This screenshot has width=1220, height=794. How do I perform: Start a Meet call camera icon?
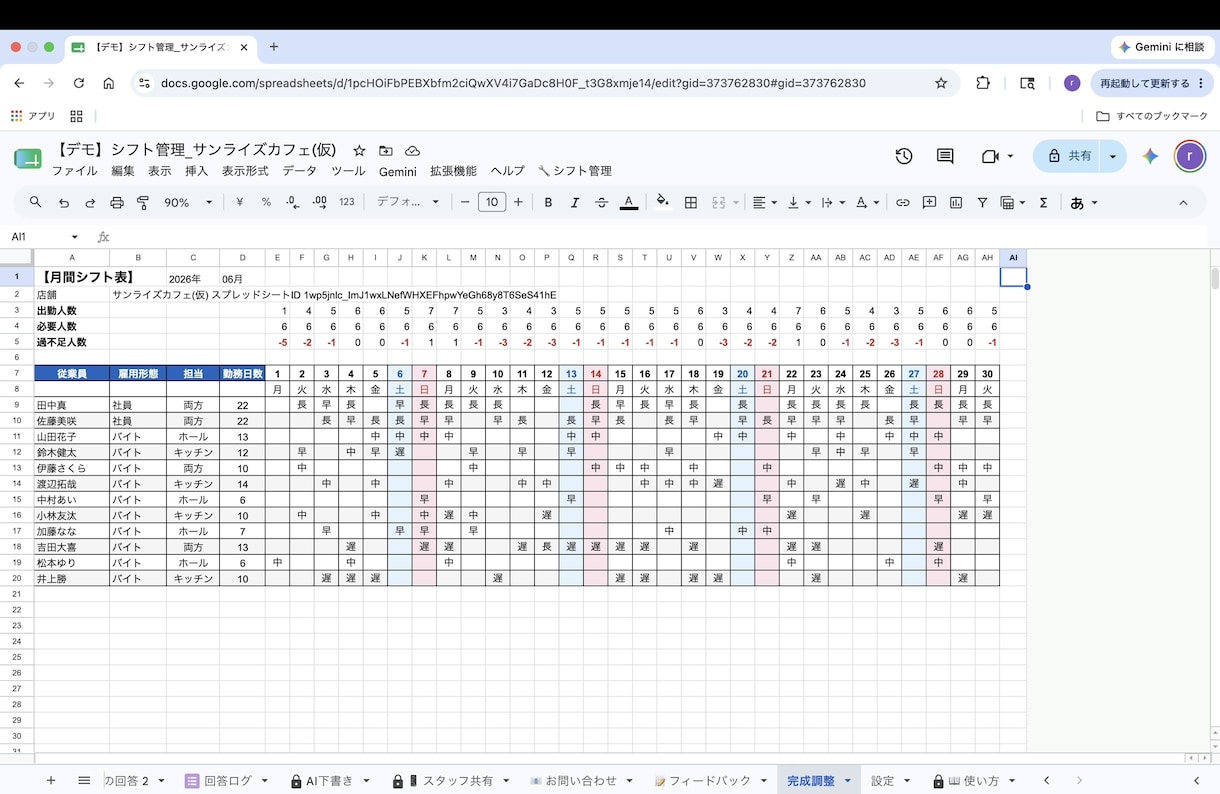pyautogui.click(x=991, y=156)
